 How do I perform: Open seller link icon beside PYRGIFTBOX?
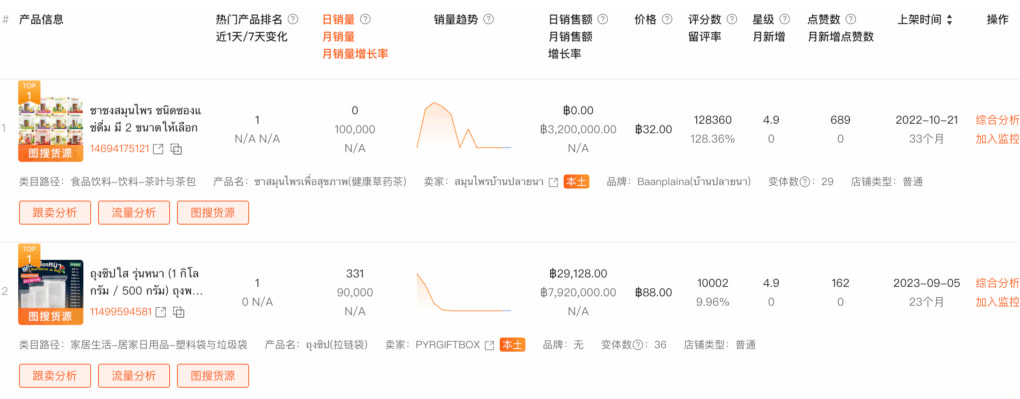(489, 345)
